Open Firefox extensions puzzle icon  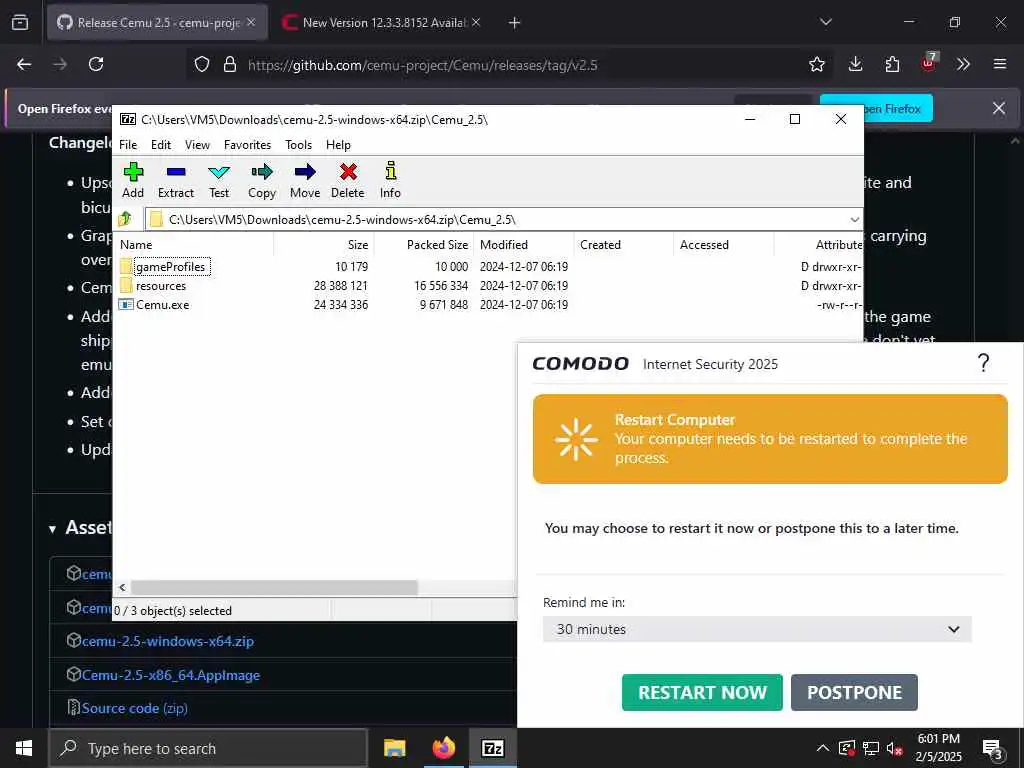click(892, 64)
